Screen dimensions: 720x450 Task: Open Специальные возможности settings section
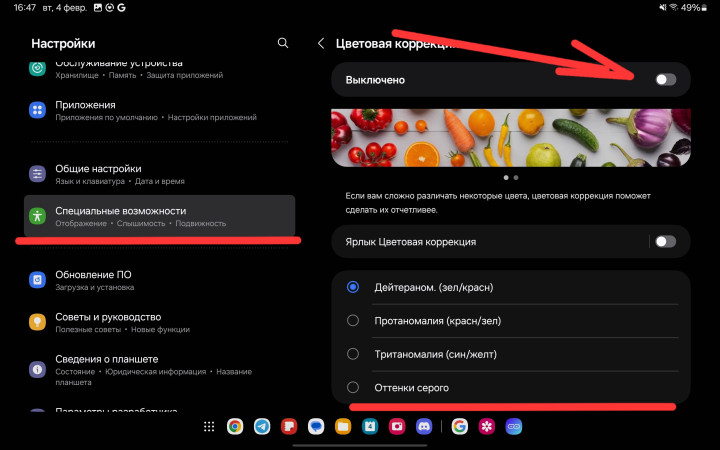160,216
